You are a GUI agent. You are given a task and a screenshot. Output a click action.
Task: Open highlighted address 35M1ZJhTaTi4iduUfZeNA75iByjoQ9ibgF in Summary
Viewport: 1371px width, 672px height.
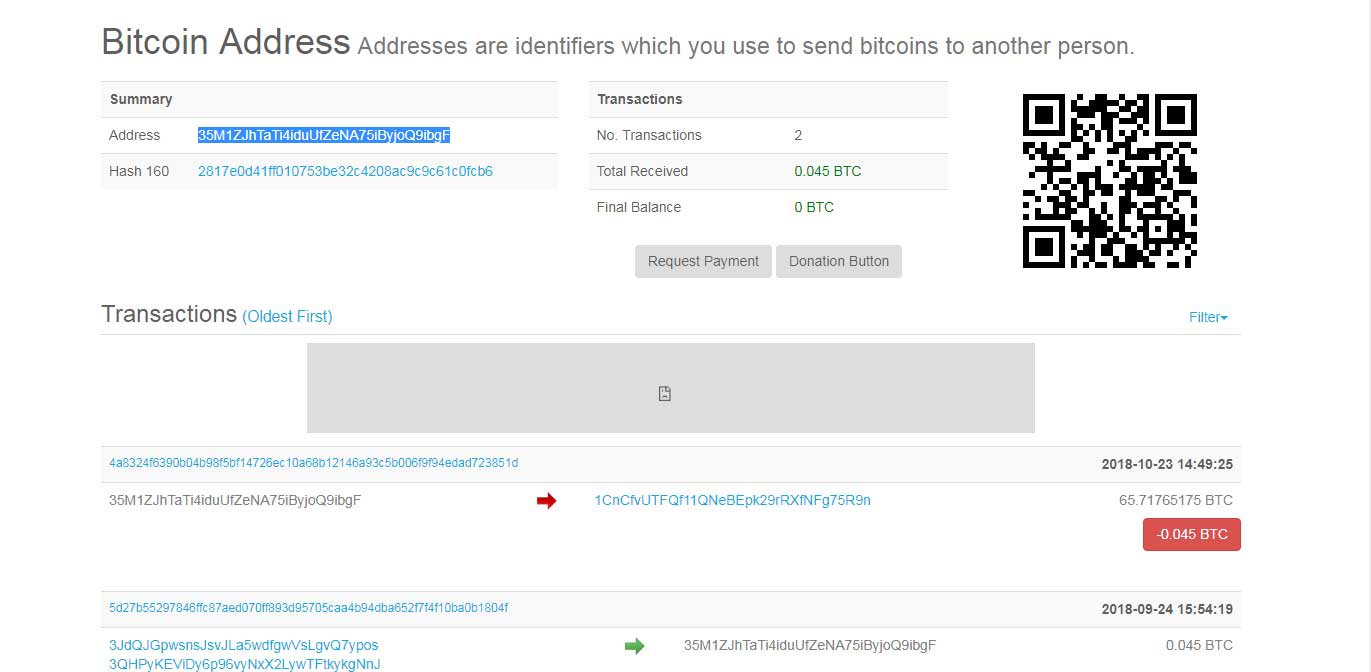pos(324,135)
